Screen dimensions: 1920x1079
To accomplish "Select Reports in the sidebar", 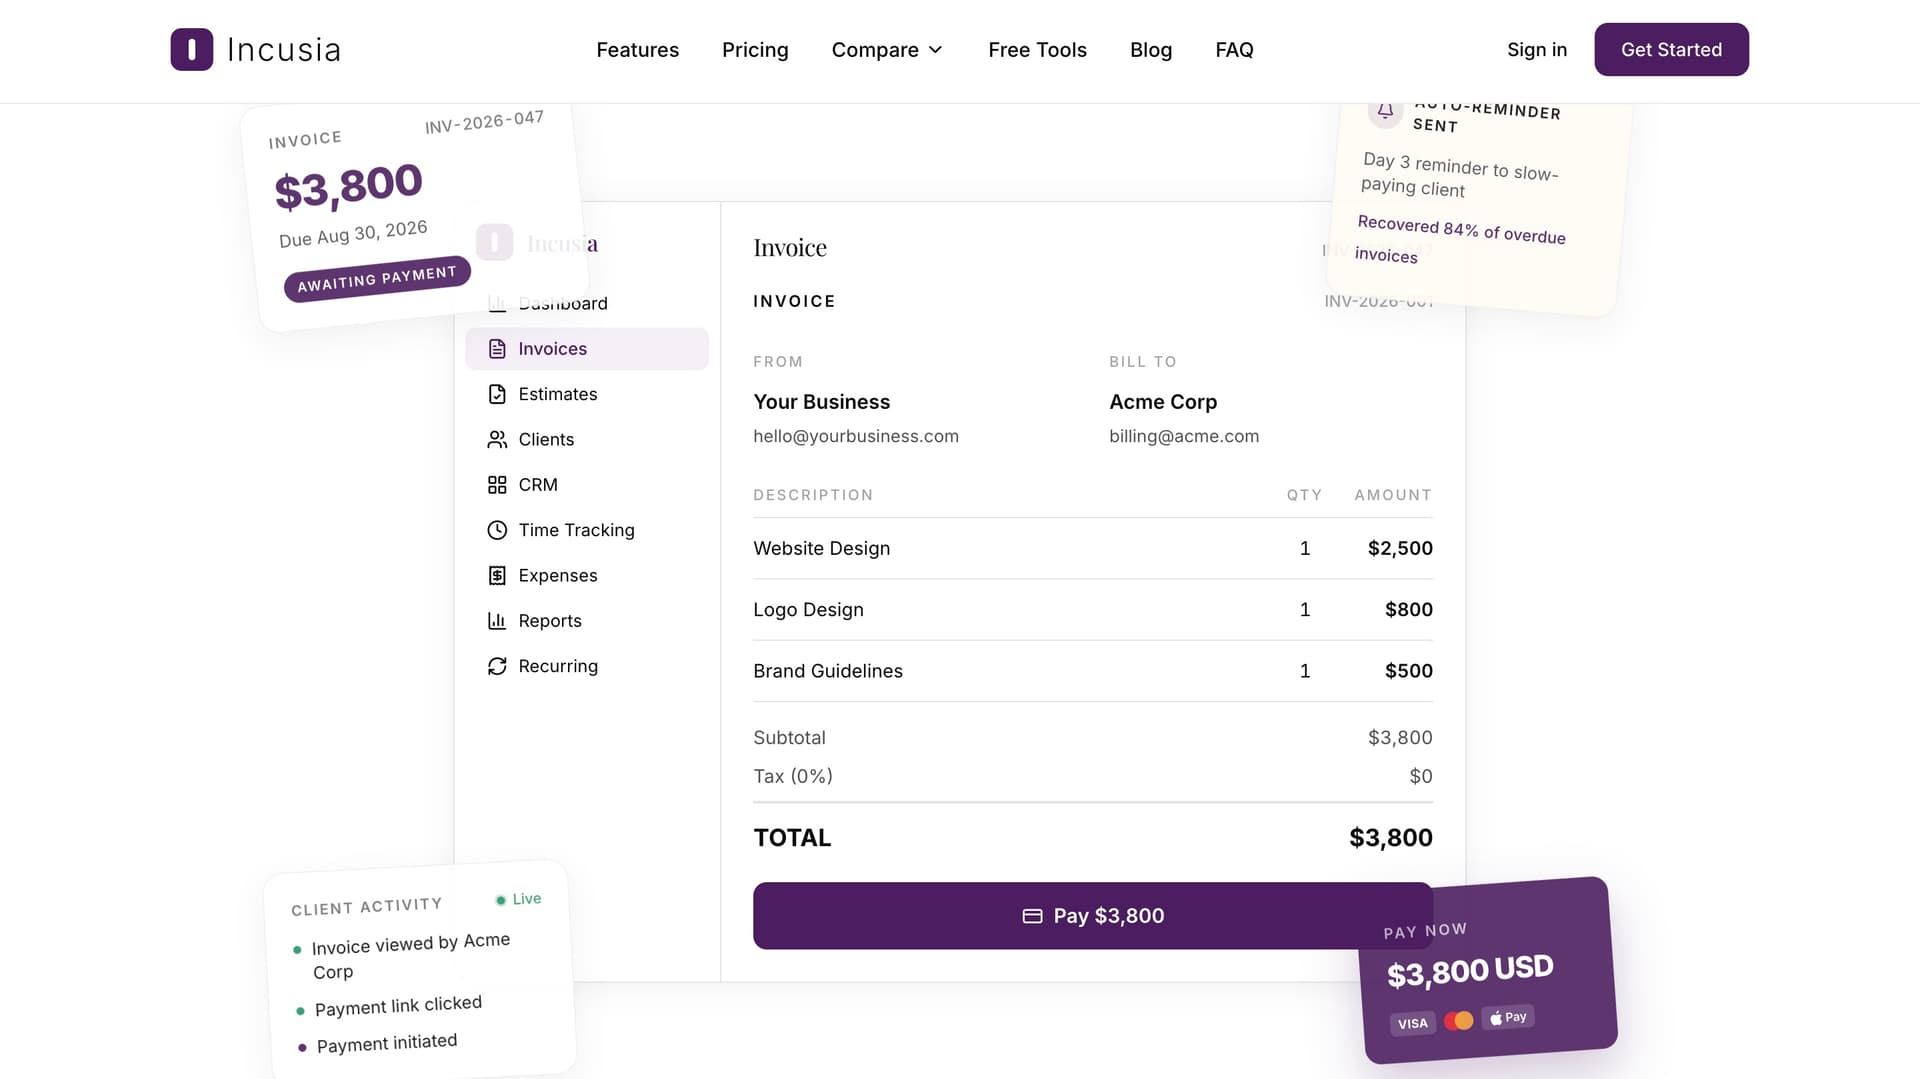I will point(587,621).
